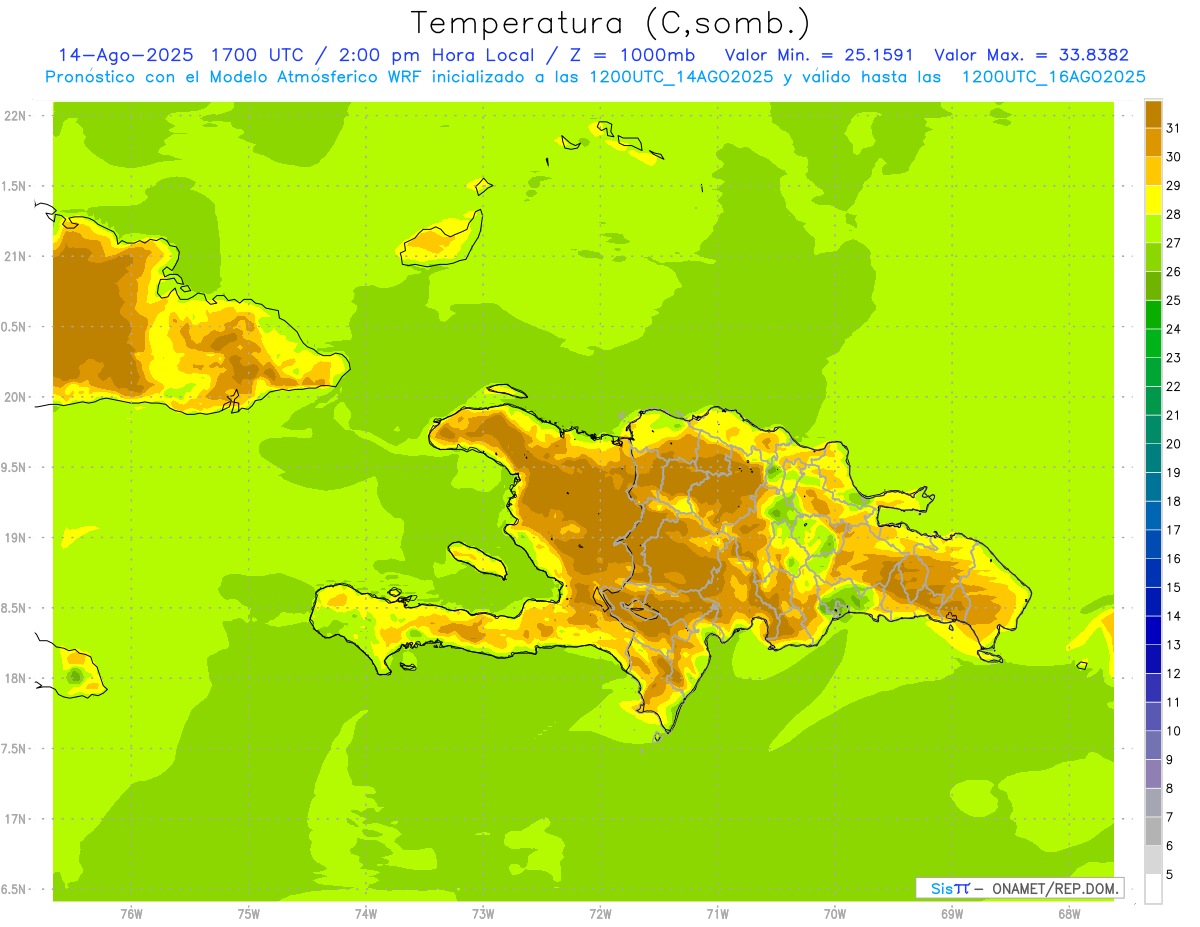
Task: Click the '21N' latitude axis label
Action: pos(15,257)
